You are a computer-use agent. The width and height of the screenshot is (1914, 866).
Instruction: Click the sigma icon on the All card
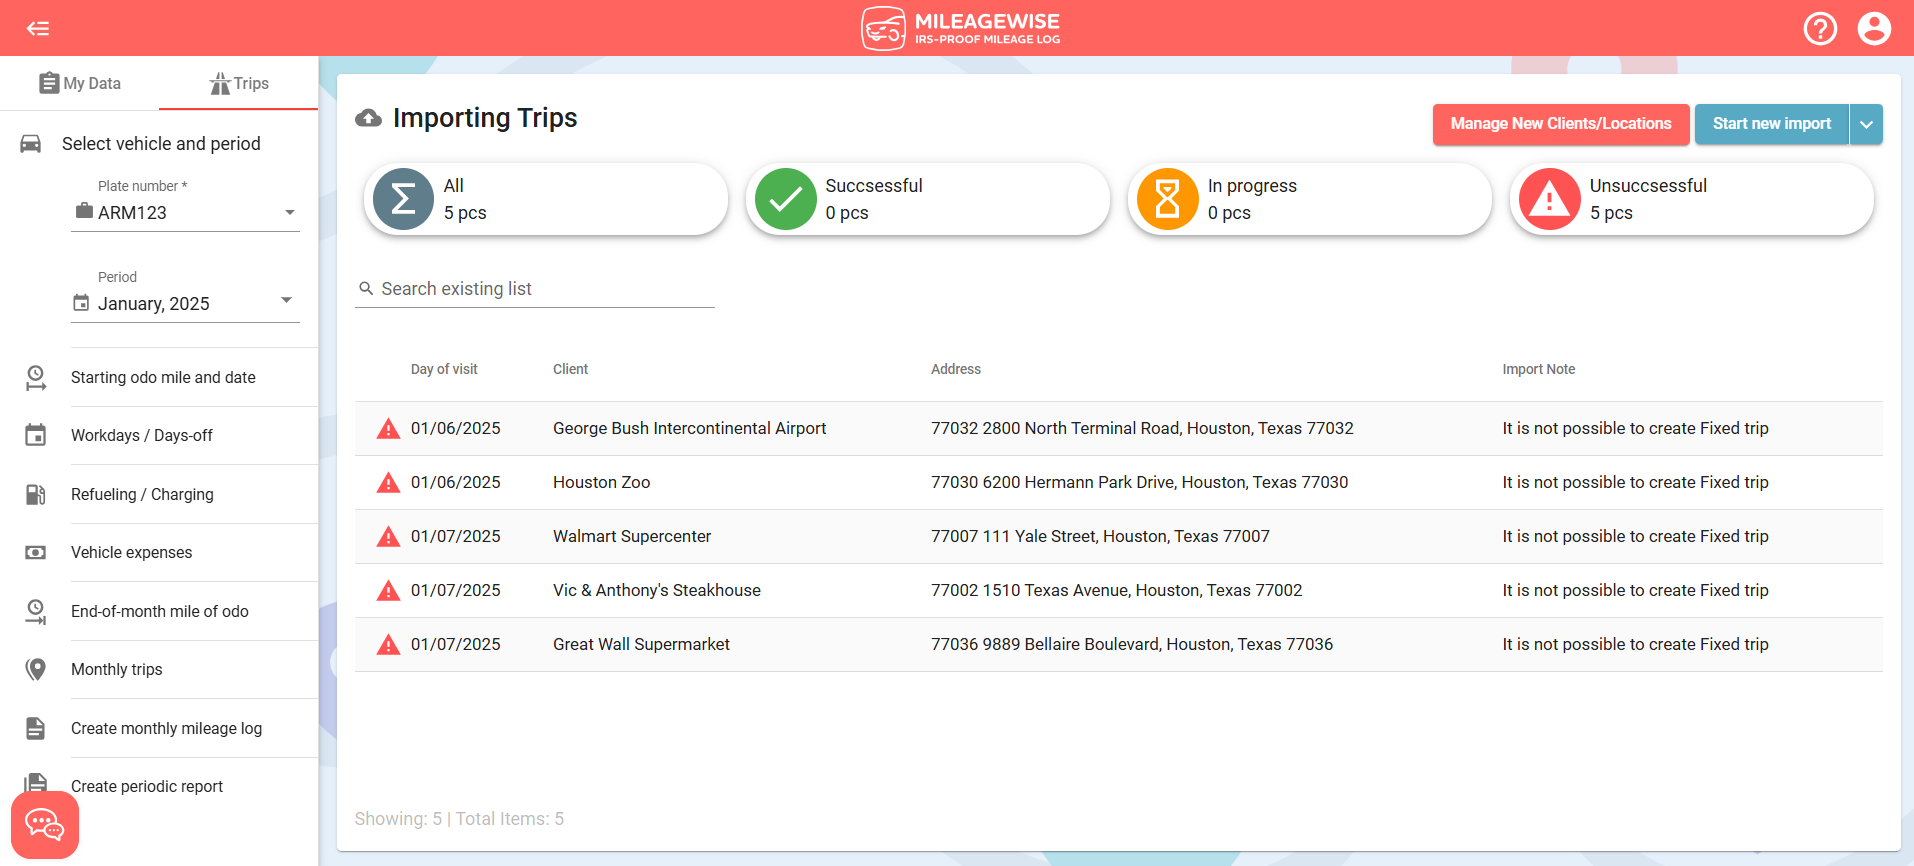[x=403, y=199]
